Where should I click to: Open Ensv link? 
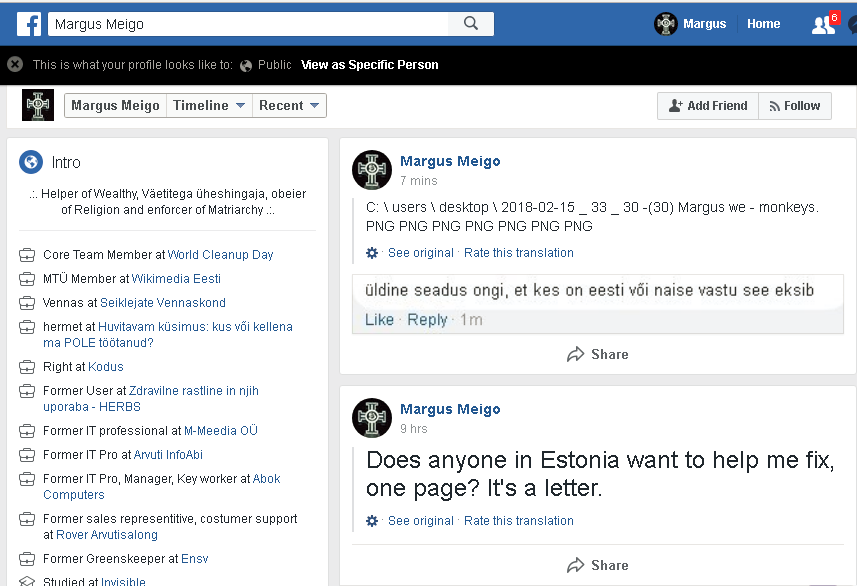pyautogui.click(x=195, y=559)
